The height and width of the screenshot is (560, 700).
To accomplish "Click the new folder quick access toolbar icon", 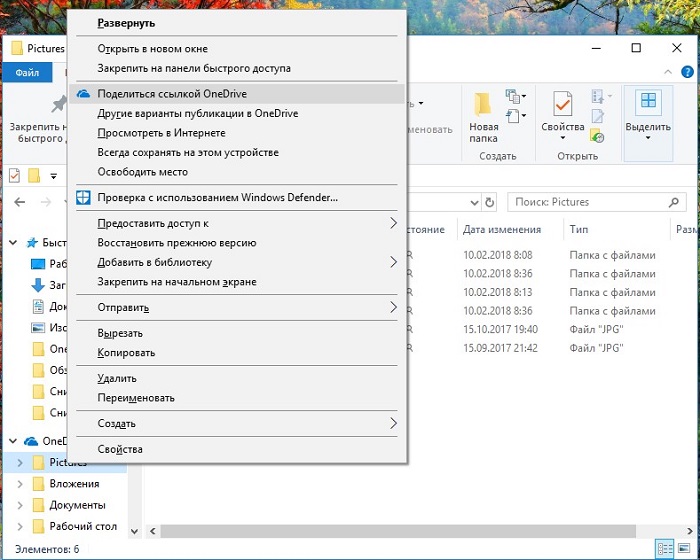I will coord(34,176).
